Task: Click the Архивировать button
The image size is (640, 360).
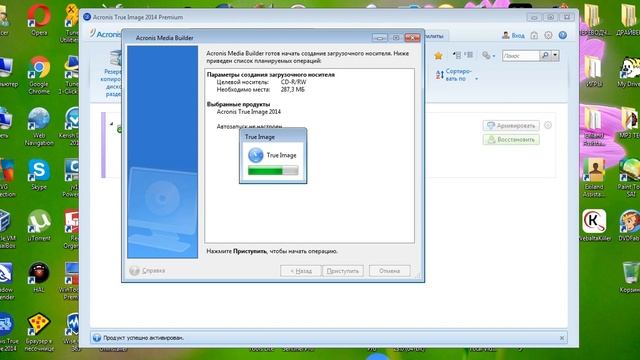Action: 511,126
